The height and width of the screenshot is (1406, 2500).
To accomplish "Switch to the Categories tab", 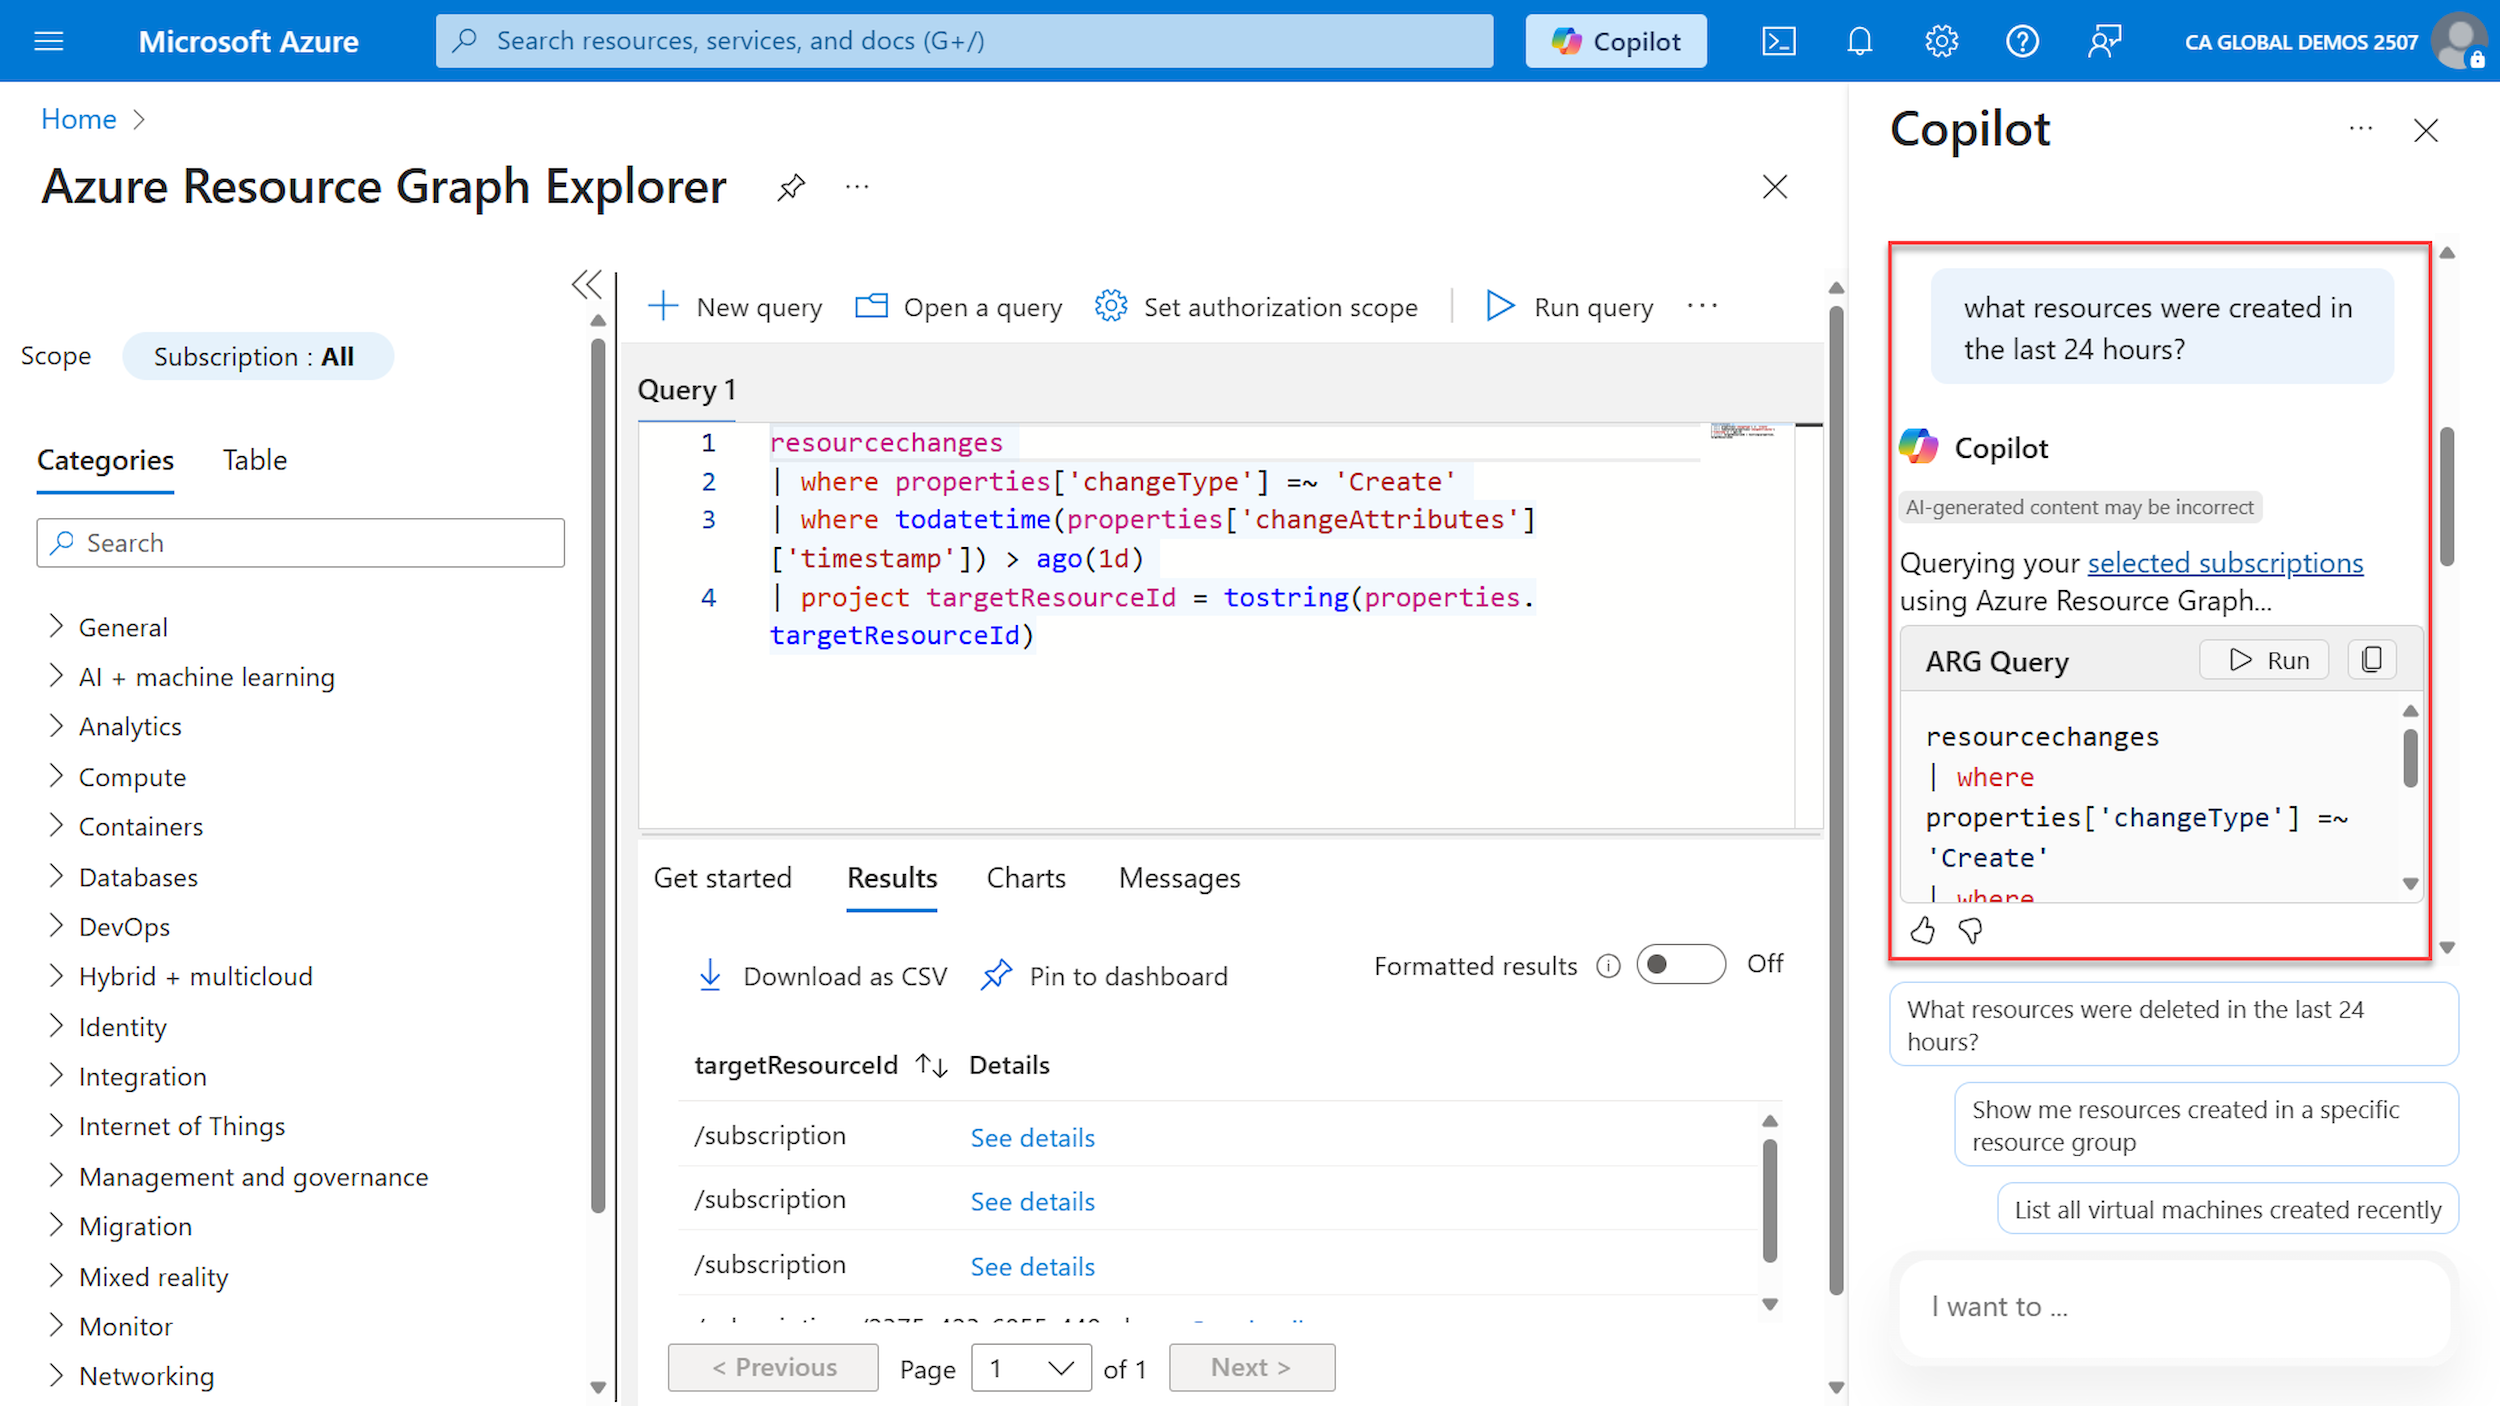I will (105, 460).
